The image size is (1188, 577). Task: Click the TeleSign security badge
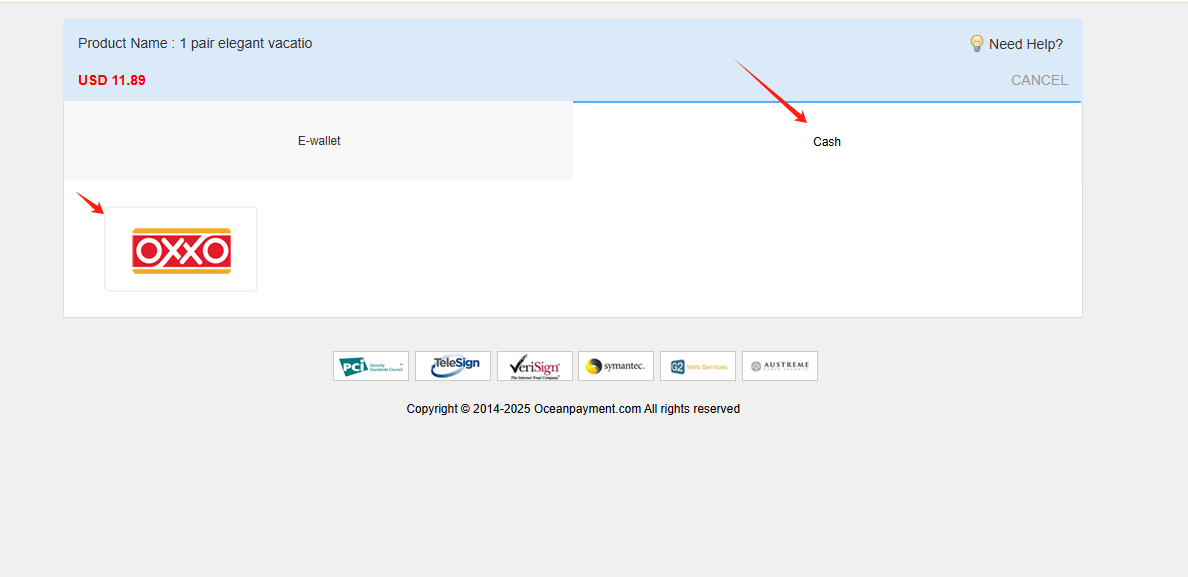[453, 366]
